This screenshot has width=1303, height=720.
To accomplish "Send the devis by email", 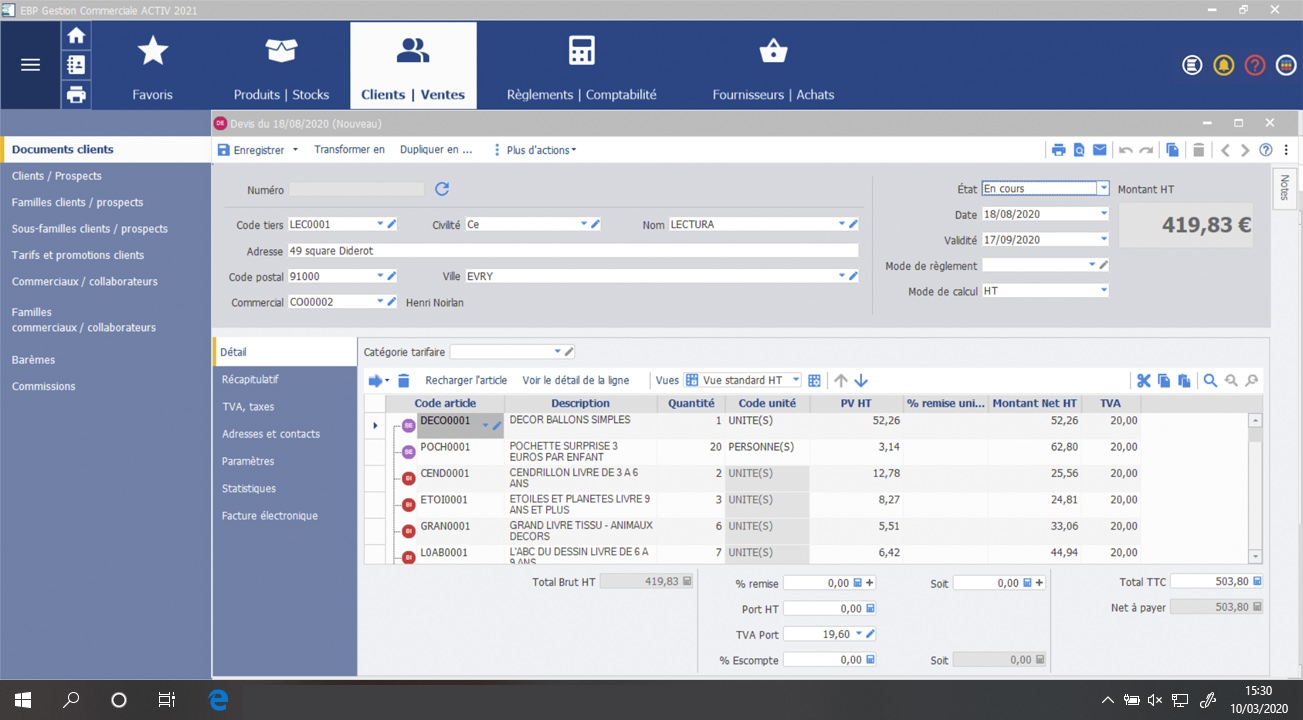I will 1100,149.
